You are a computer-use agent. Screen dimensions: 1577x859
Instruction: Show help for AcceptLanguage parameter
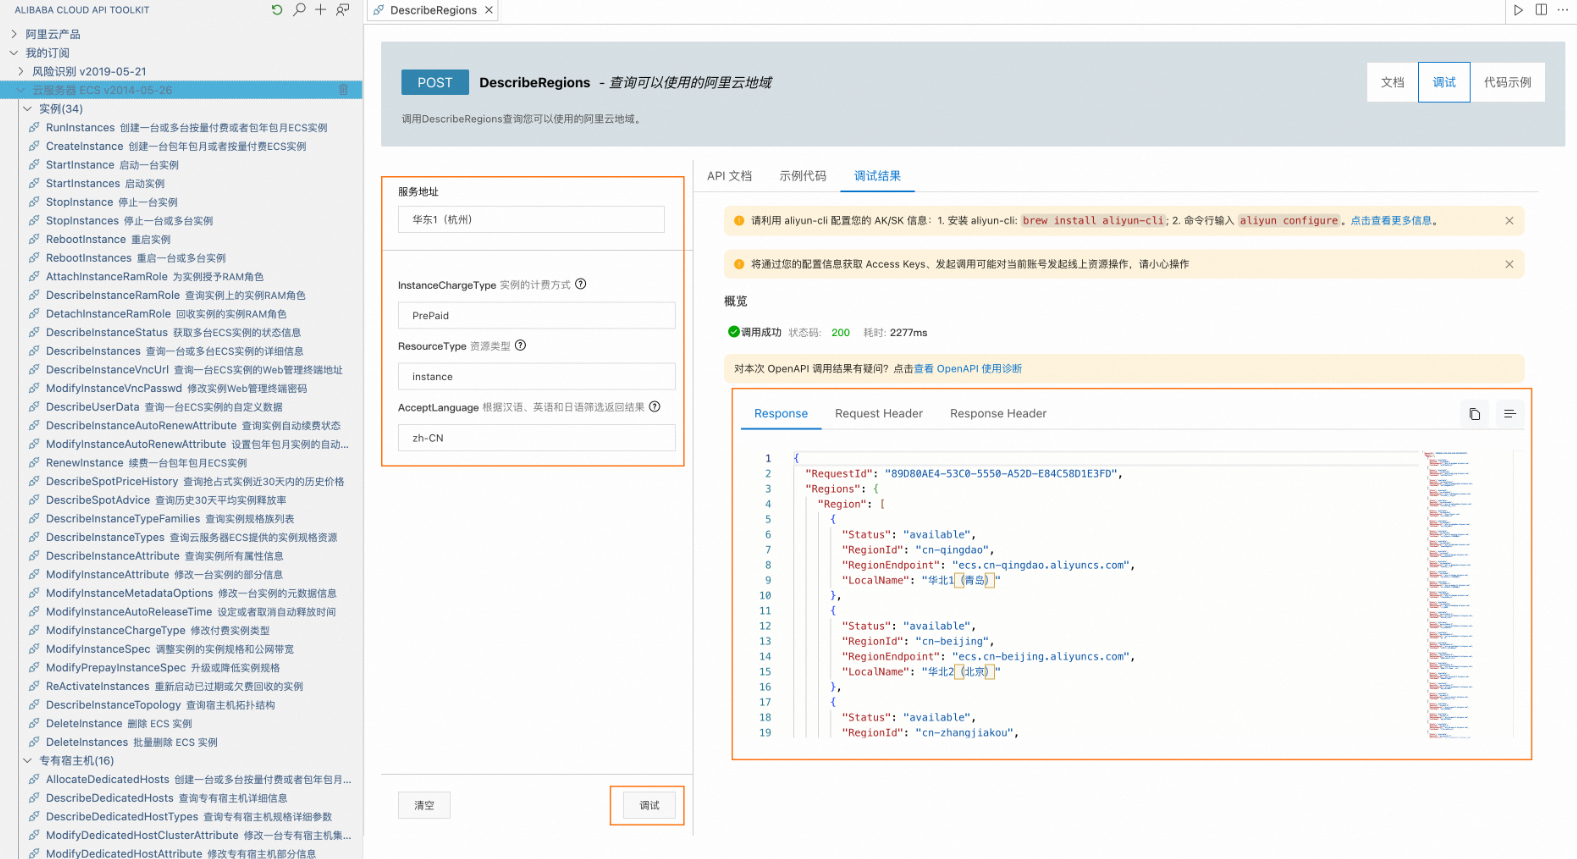click(x=655, y=407)
